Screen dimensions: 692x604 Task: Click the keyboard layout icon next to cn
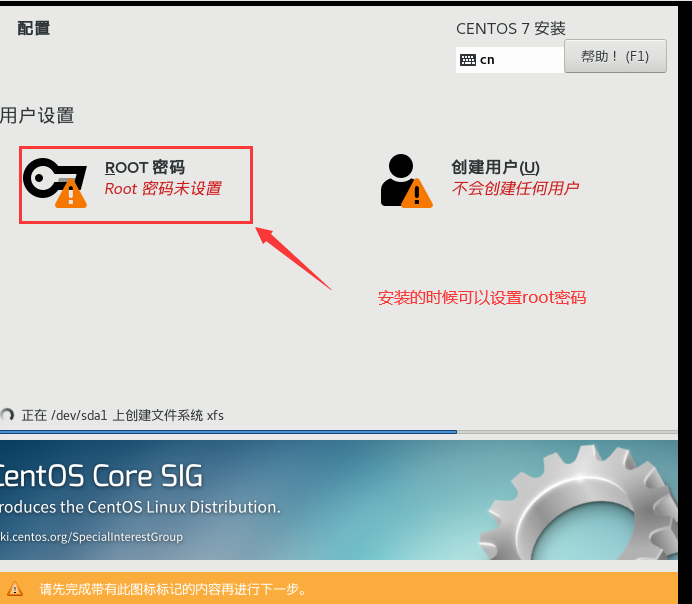468,60
